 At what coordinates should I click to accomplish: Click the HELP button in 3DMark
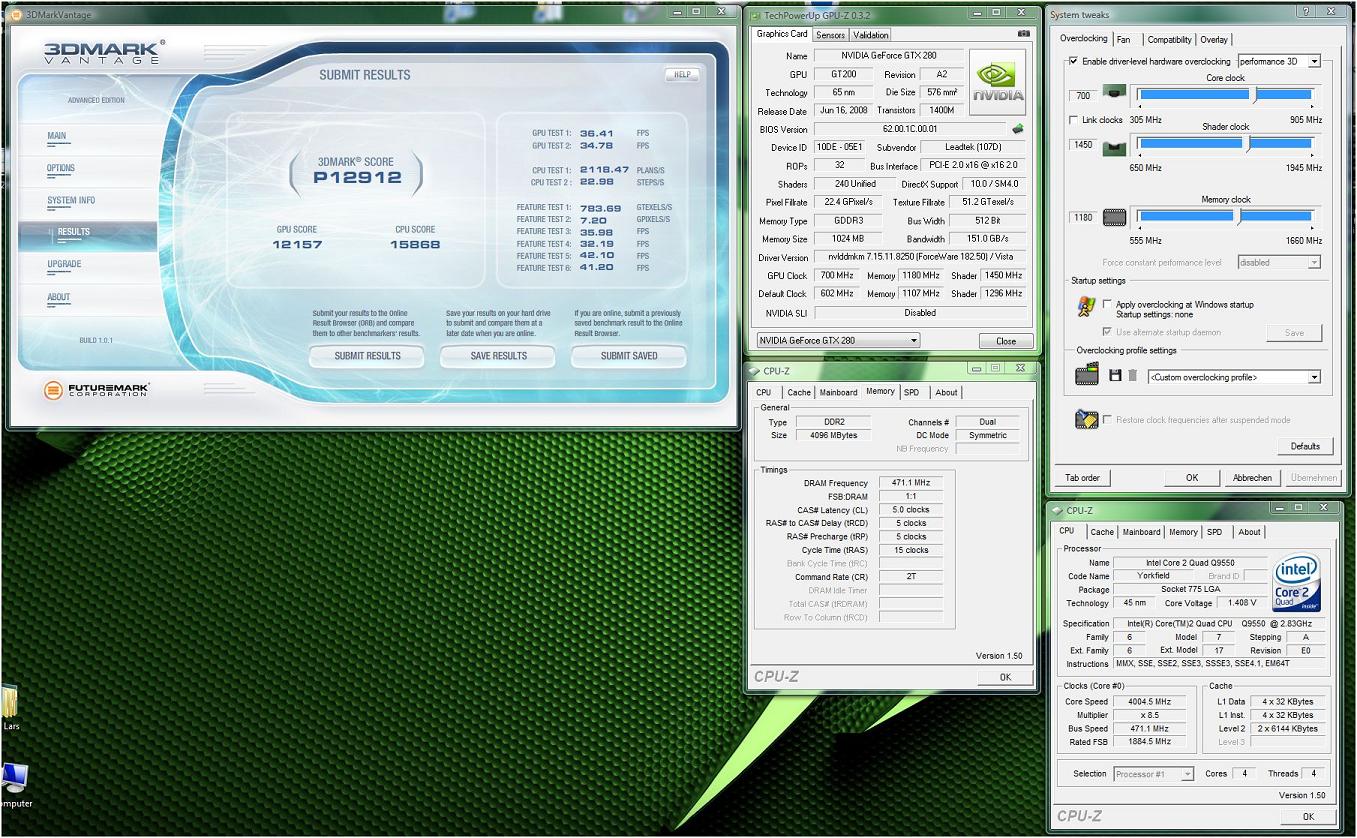[682, 74]
